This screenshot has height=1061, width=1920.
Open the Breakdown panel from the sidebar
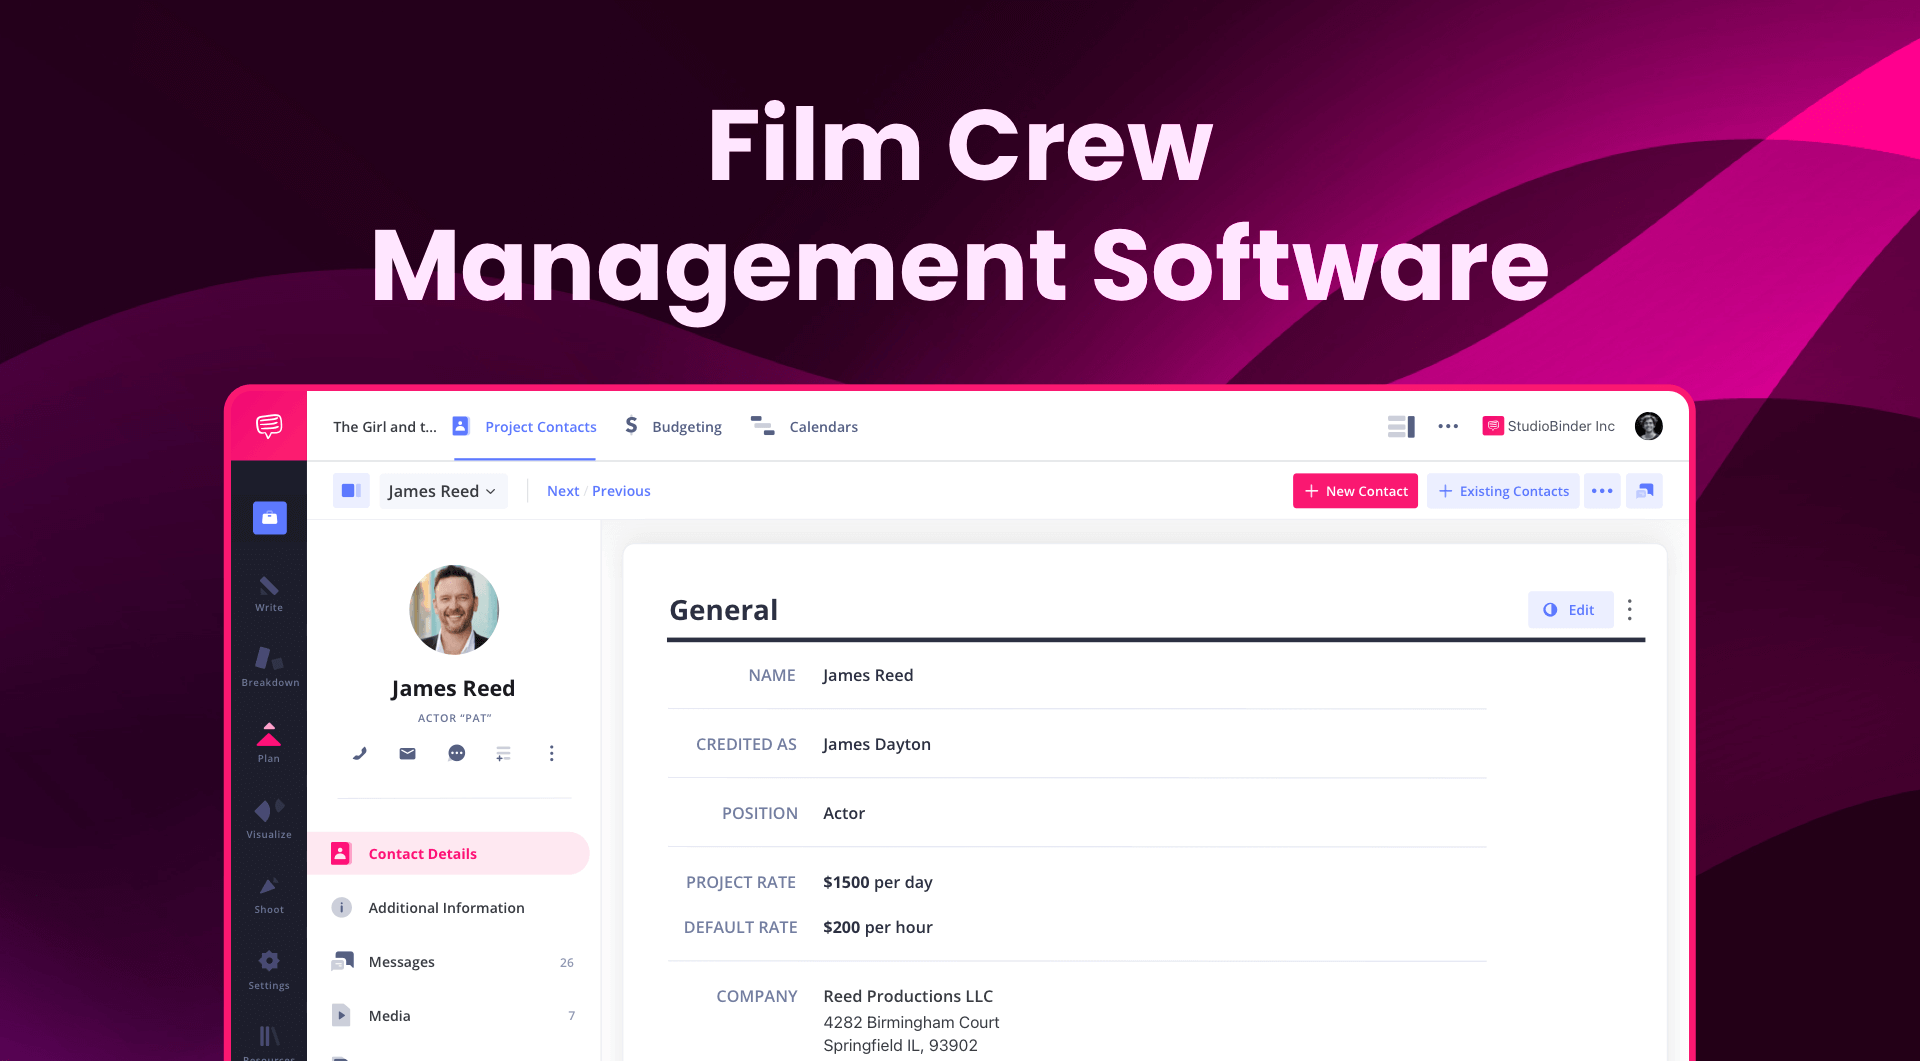tap(268, 666)
